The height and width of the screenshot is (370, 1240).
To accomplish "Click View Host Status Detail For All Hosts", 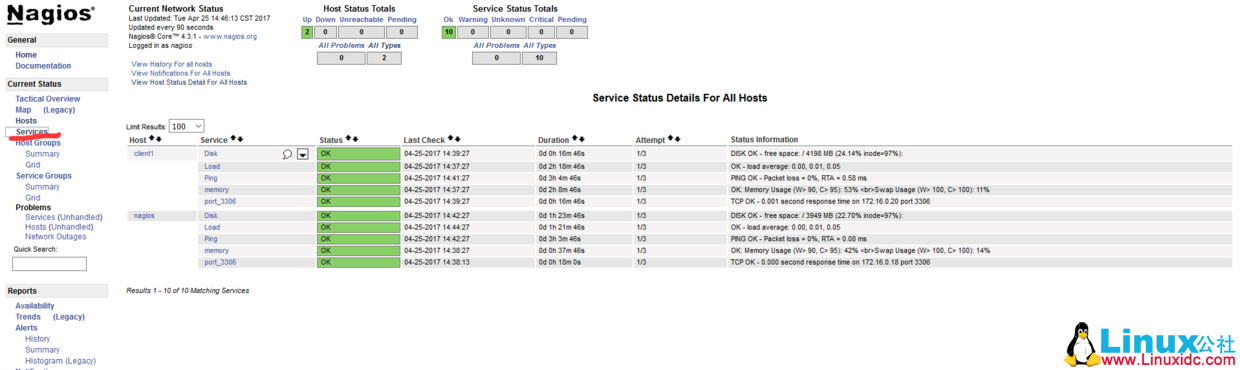I will pyautogui.click(x=189, y=82).
